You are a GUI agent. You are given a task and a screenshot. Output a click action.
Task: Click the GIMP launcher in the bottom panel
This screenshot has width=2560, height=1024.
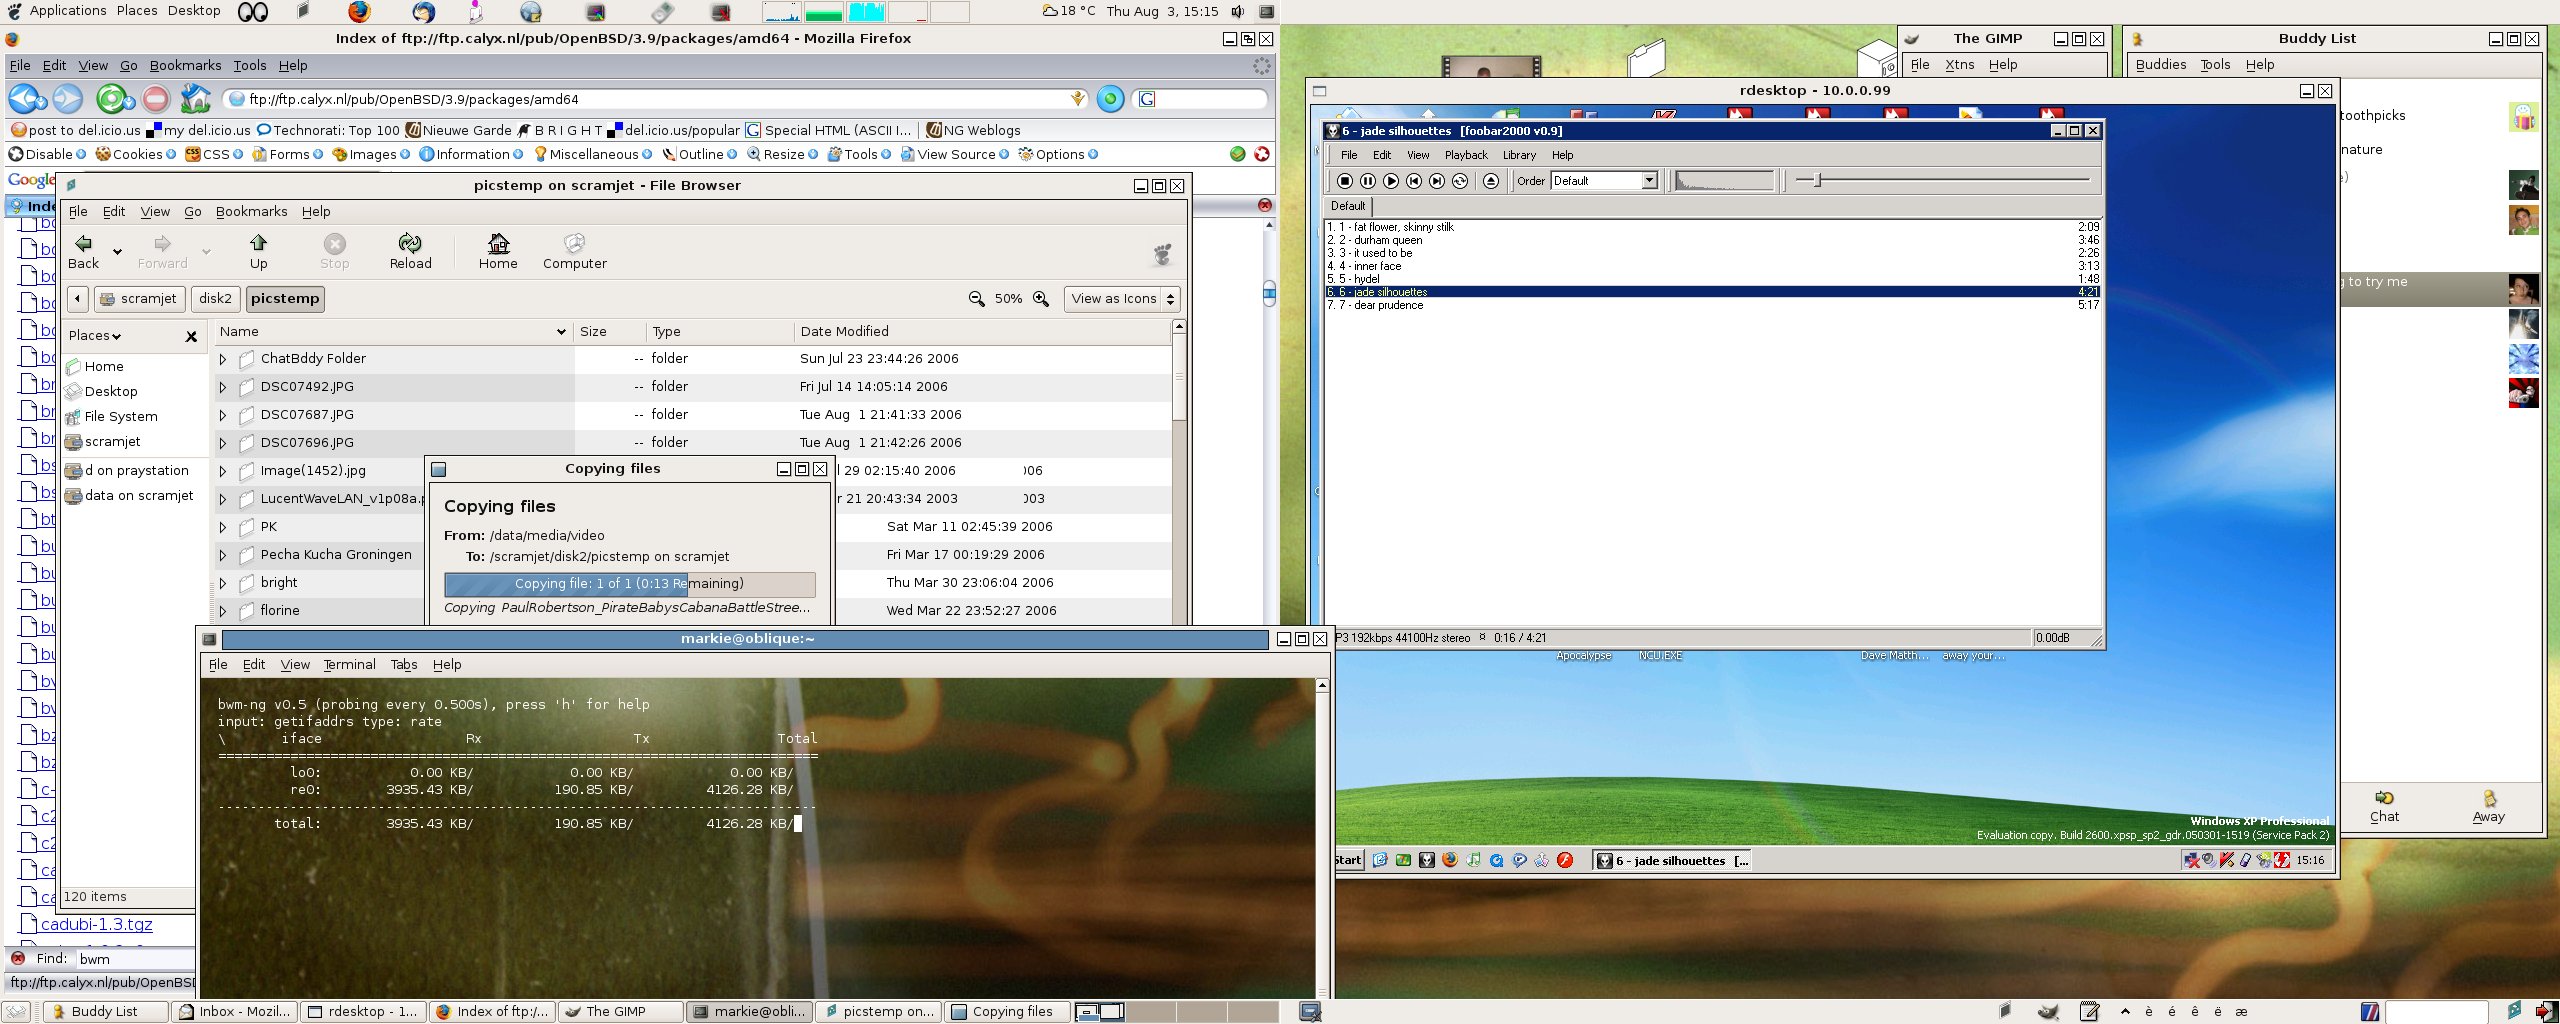(2048, 1011)
